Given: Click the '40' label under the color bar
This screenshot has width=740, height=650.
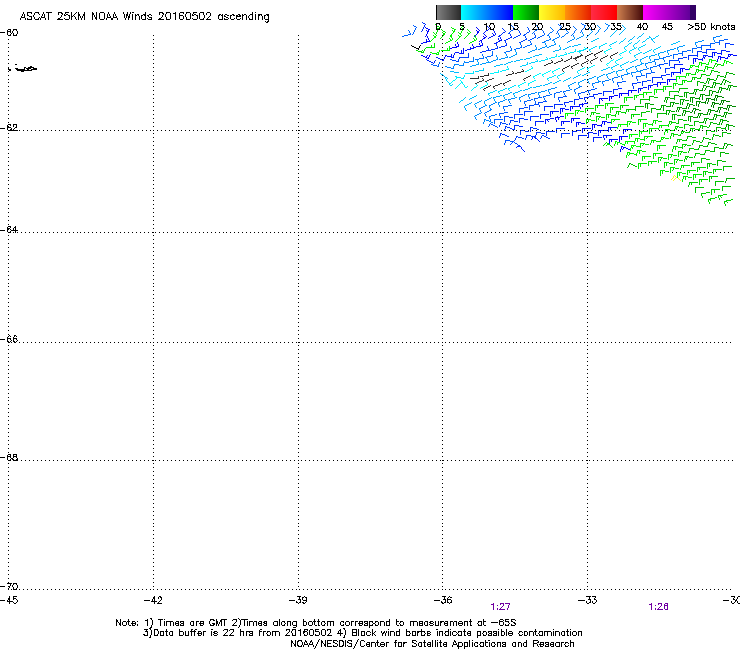Looking at the screenshot, I should (x=642, y=27).
